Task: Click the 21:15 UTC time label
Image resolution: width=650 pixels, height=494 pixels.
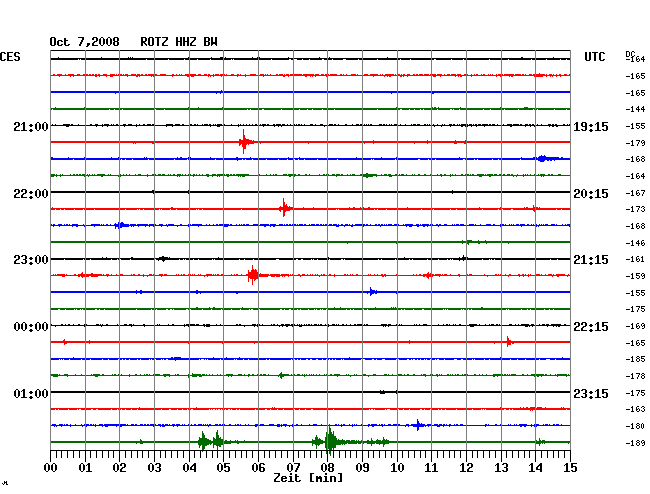Action: tap(591, 260)
